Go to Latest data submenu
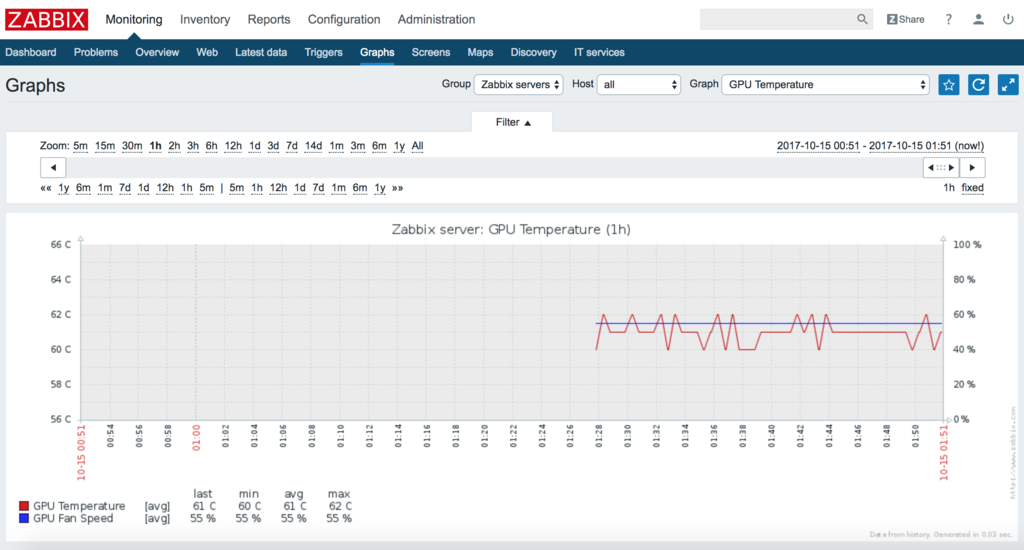This screenshot has width=1024, height=550. 261,52
